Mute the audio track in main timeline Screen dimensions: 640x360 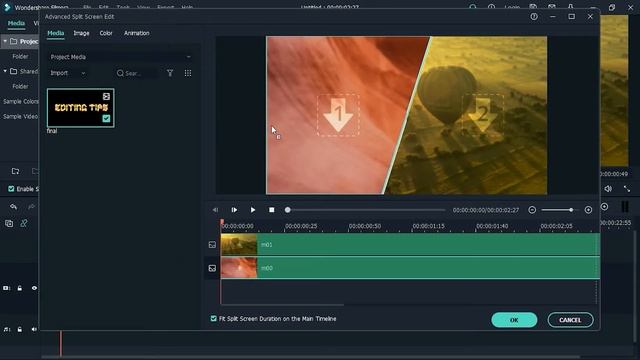click(34, 329)
